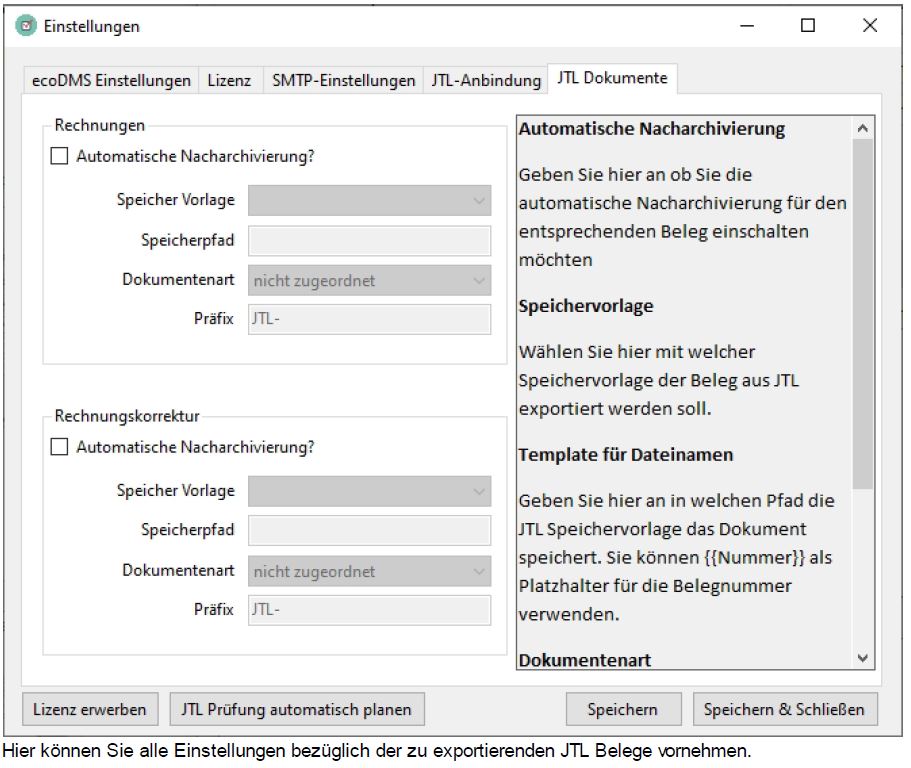Click the 'Rechnungskorrektur' group label
The image size is (911, 768).
point(127,416)
